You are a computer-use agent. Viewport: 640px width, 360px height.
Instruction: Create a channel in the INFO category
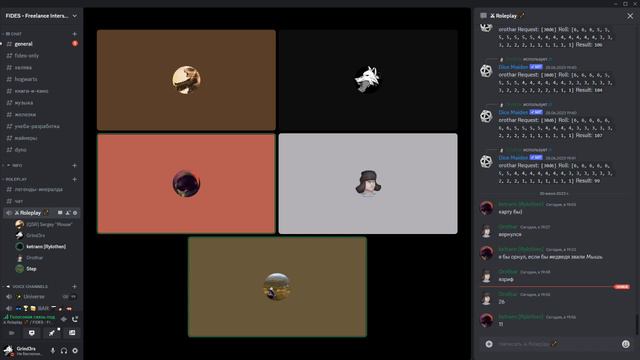click(74, 165)
